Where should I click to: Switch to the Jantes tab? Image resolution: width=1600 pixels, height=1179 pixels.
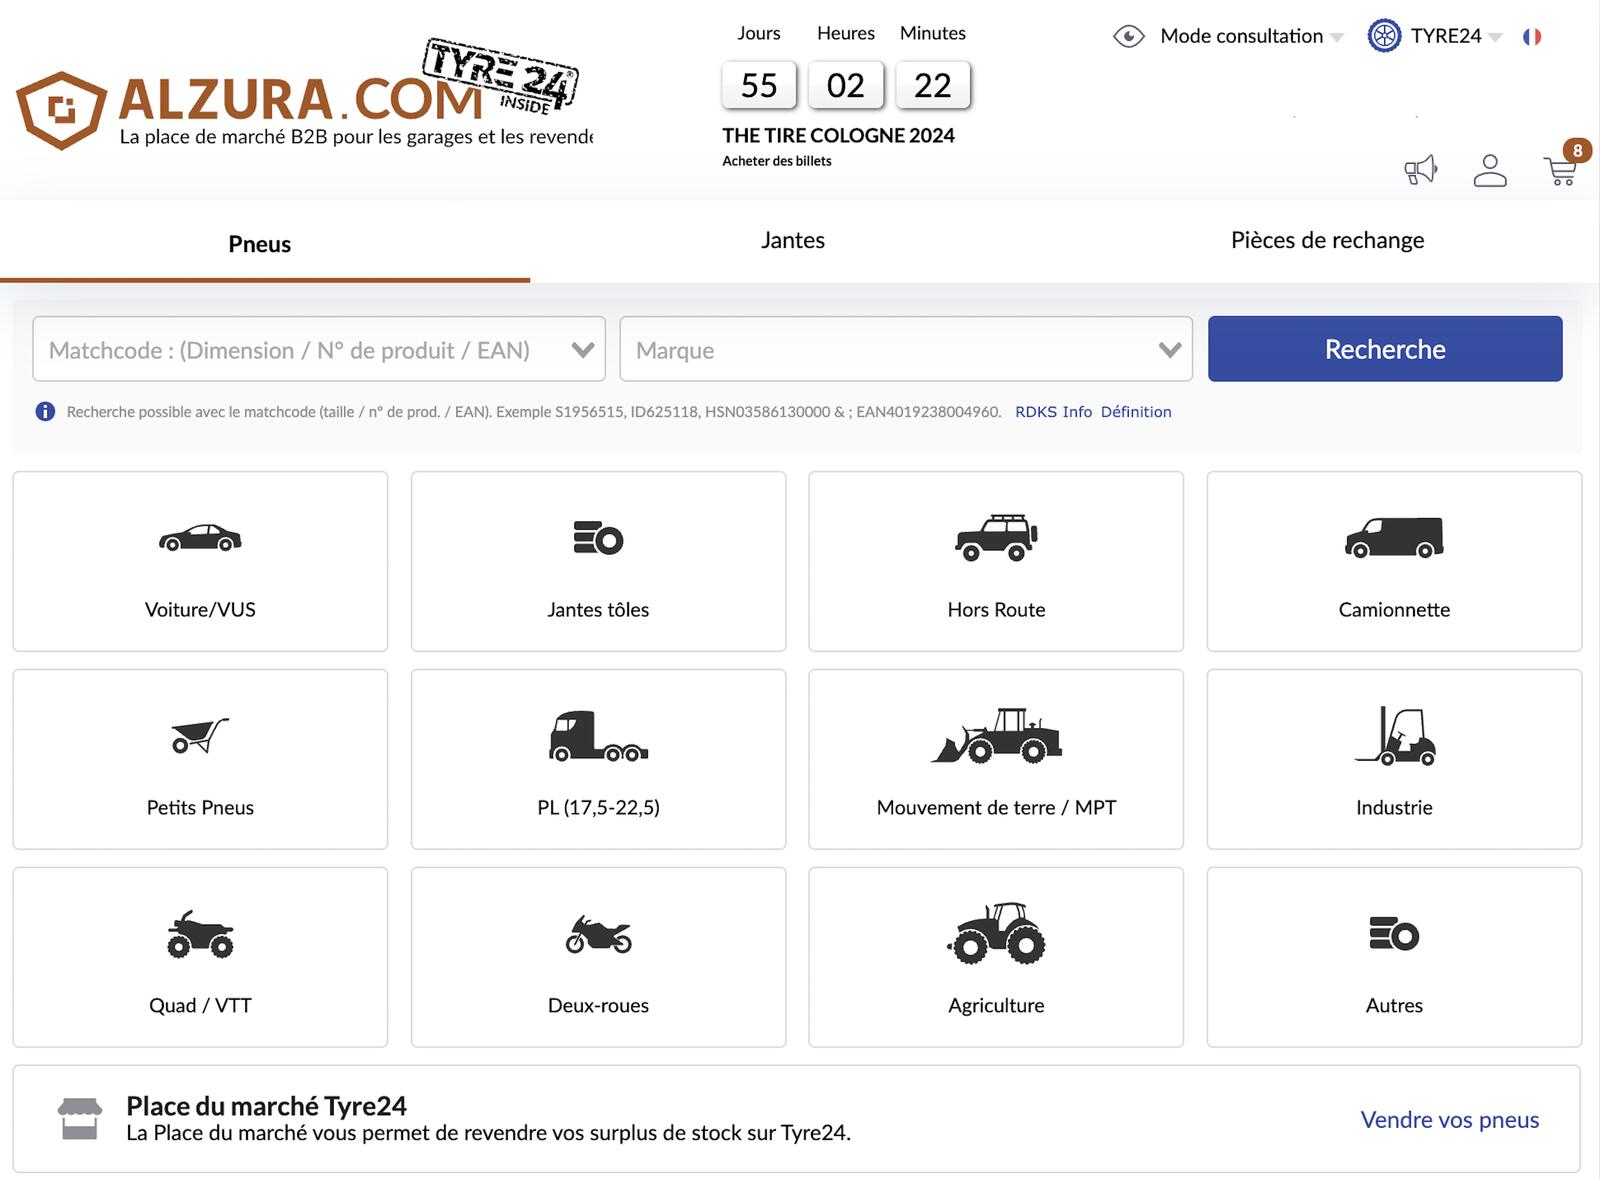(x=793, y=240)
